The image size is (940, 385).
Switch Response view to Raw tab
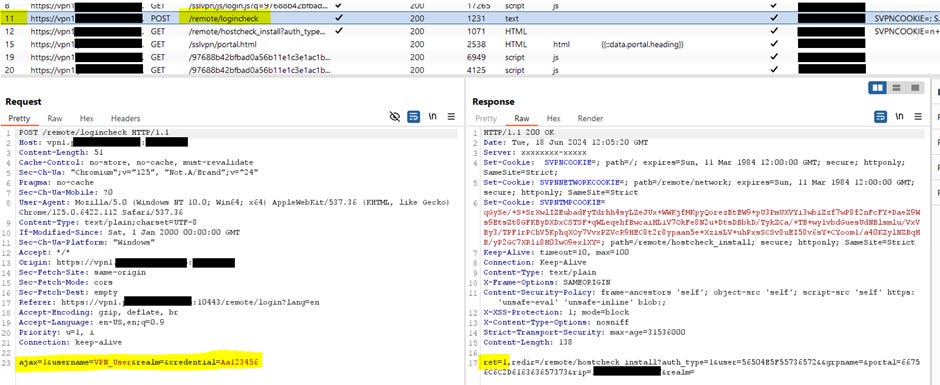pyautogui.click(x=522, y=119)
